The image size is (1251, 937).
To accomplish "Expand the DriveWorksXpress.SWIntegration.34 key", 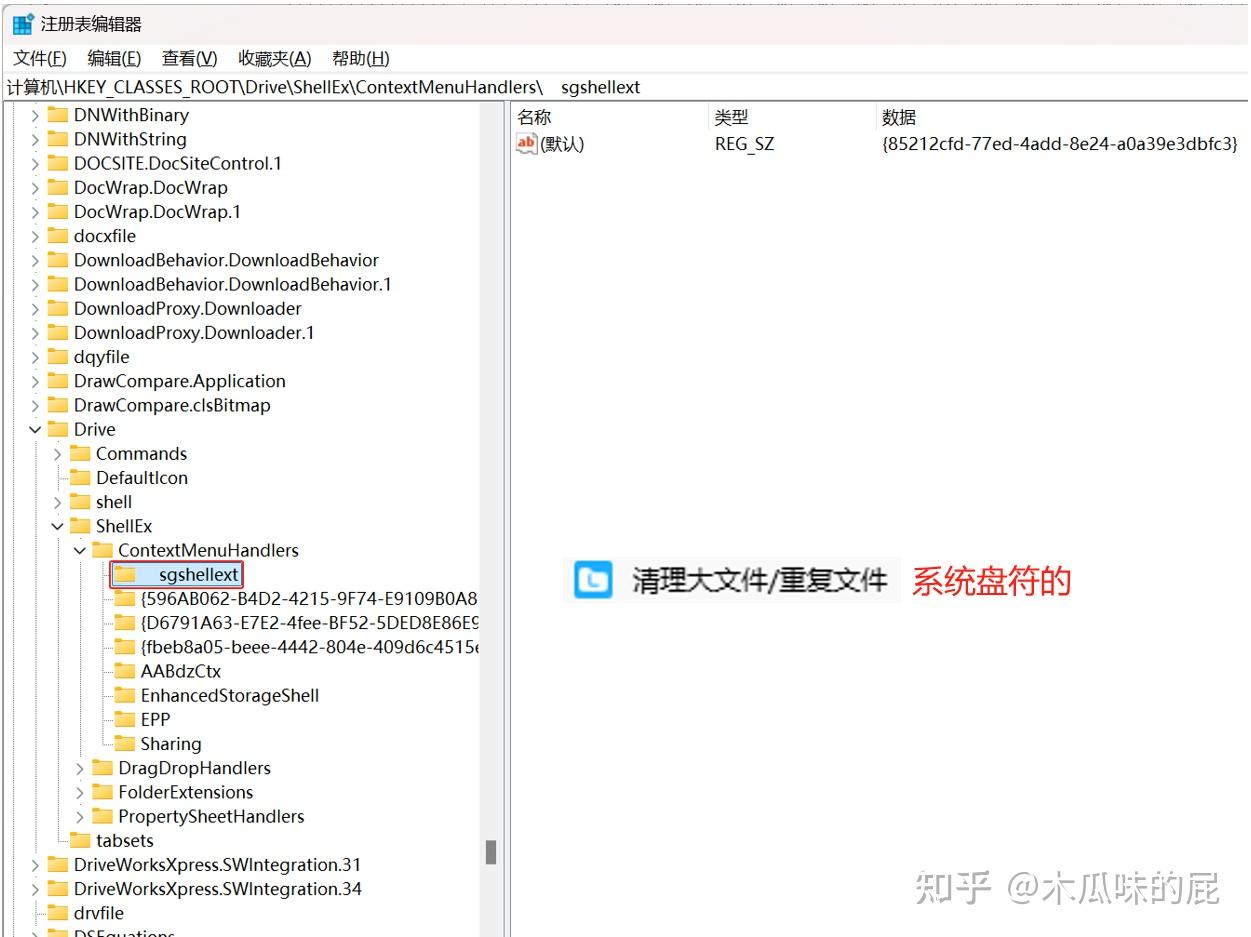I will pos(35,889).
